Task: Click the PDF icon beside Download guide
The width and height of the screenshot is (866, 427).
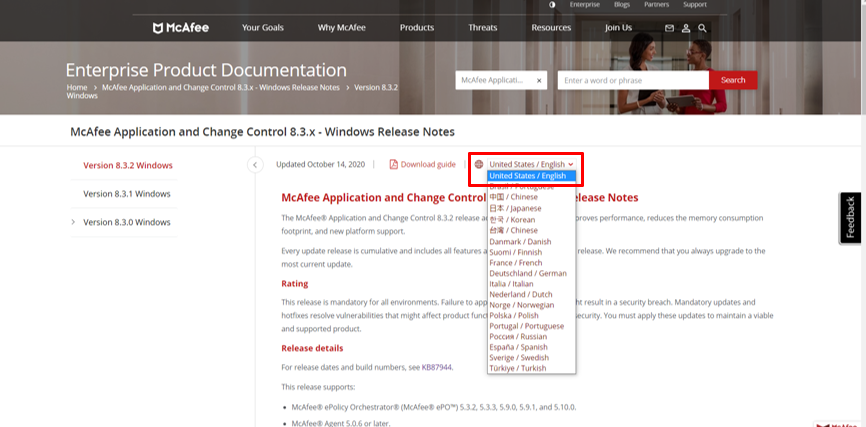Action: (394, 164)
